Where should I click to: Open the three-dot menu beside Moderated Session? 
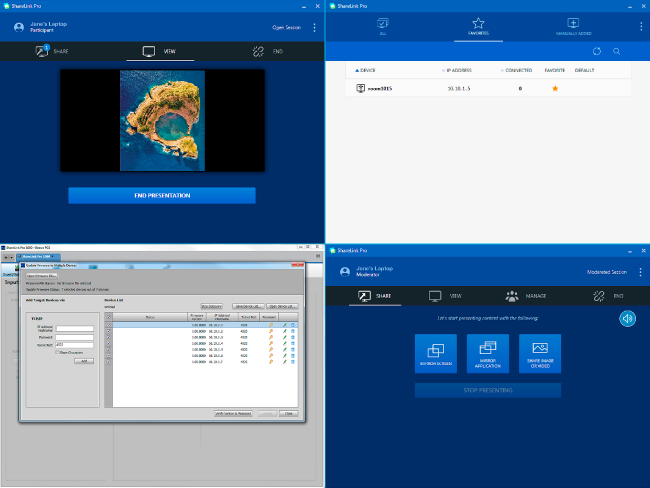coord(640,271)
